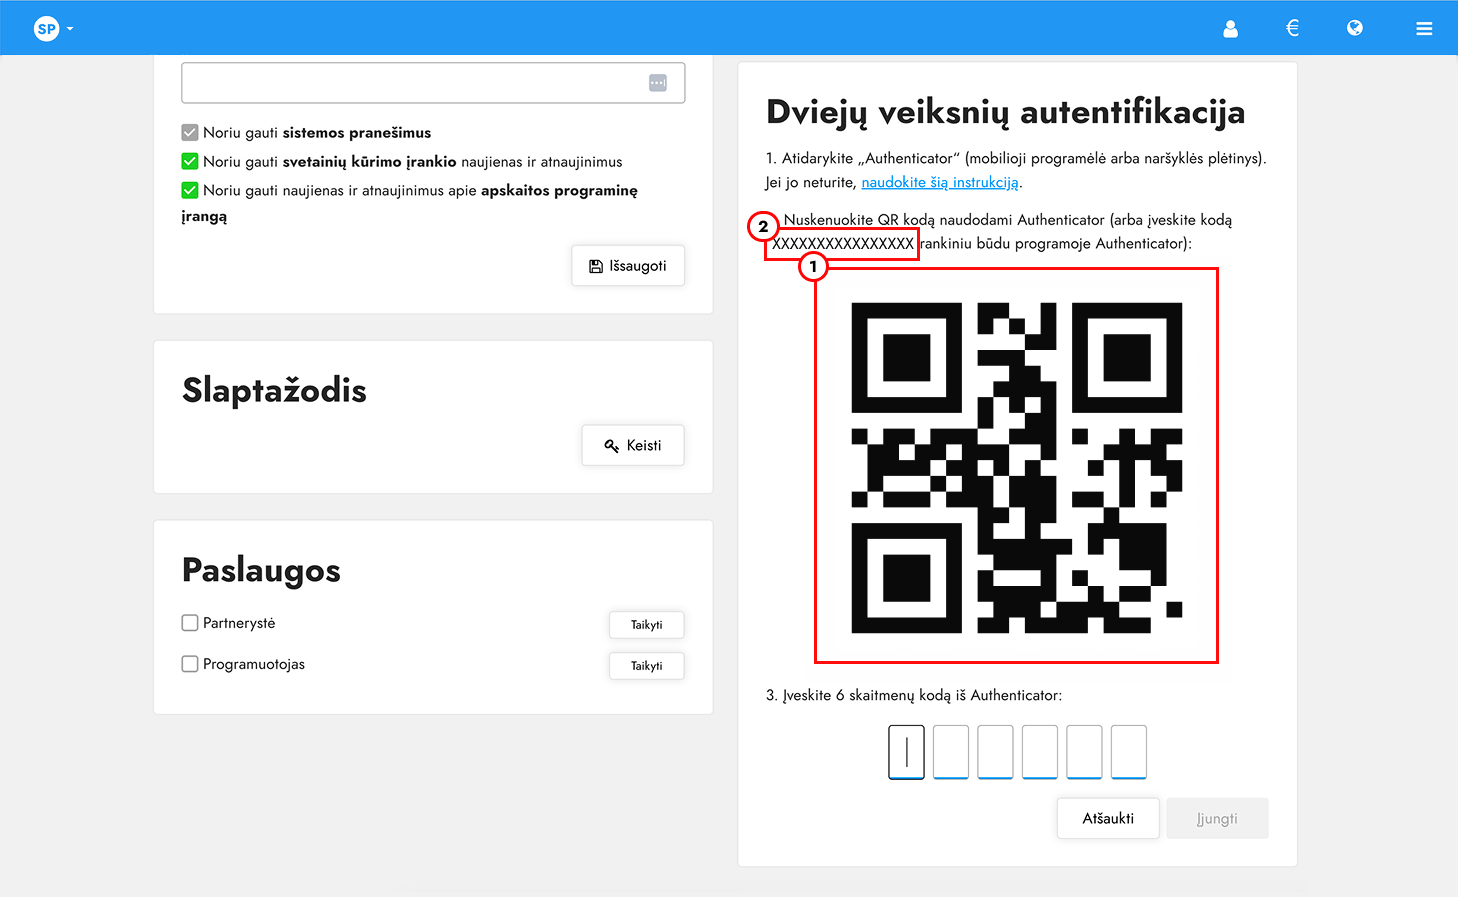Click Taikyti next to Partnerystė
Viewport: 1458px width, 897px height.
pyautogui.click(x=646, y=624)
